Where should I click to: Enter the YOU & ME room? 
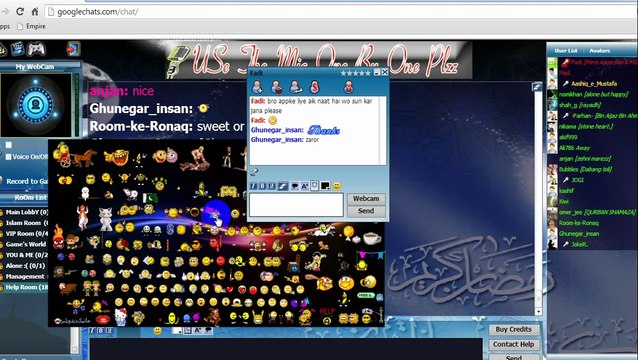(26, 255)
